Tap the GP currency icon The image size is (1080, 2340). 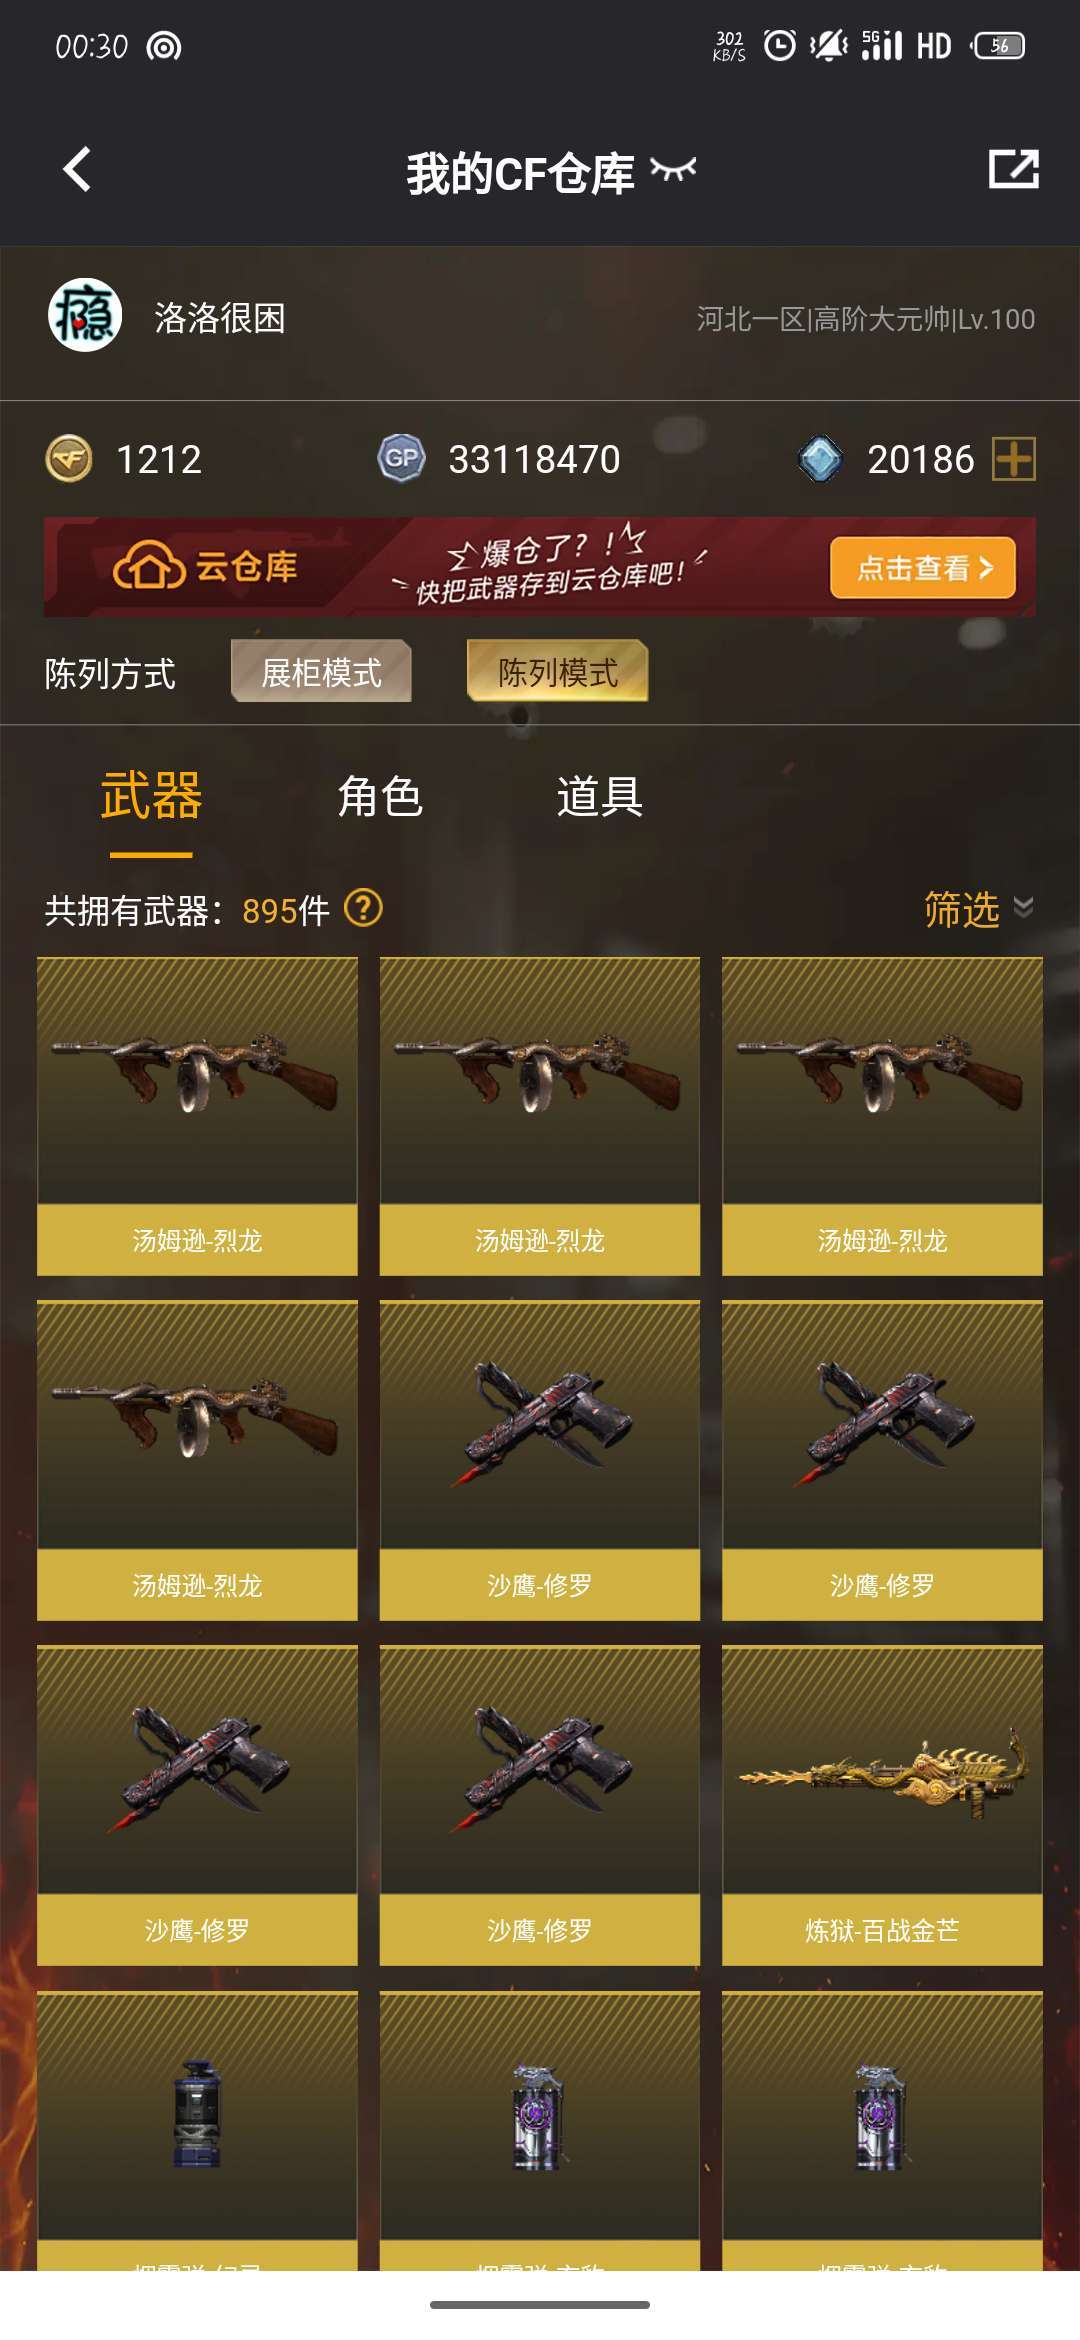point(401,459)
